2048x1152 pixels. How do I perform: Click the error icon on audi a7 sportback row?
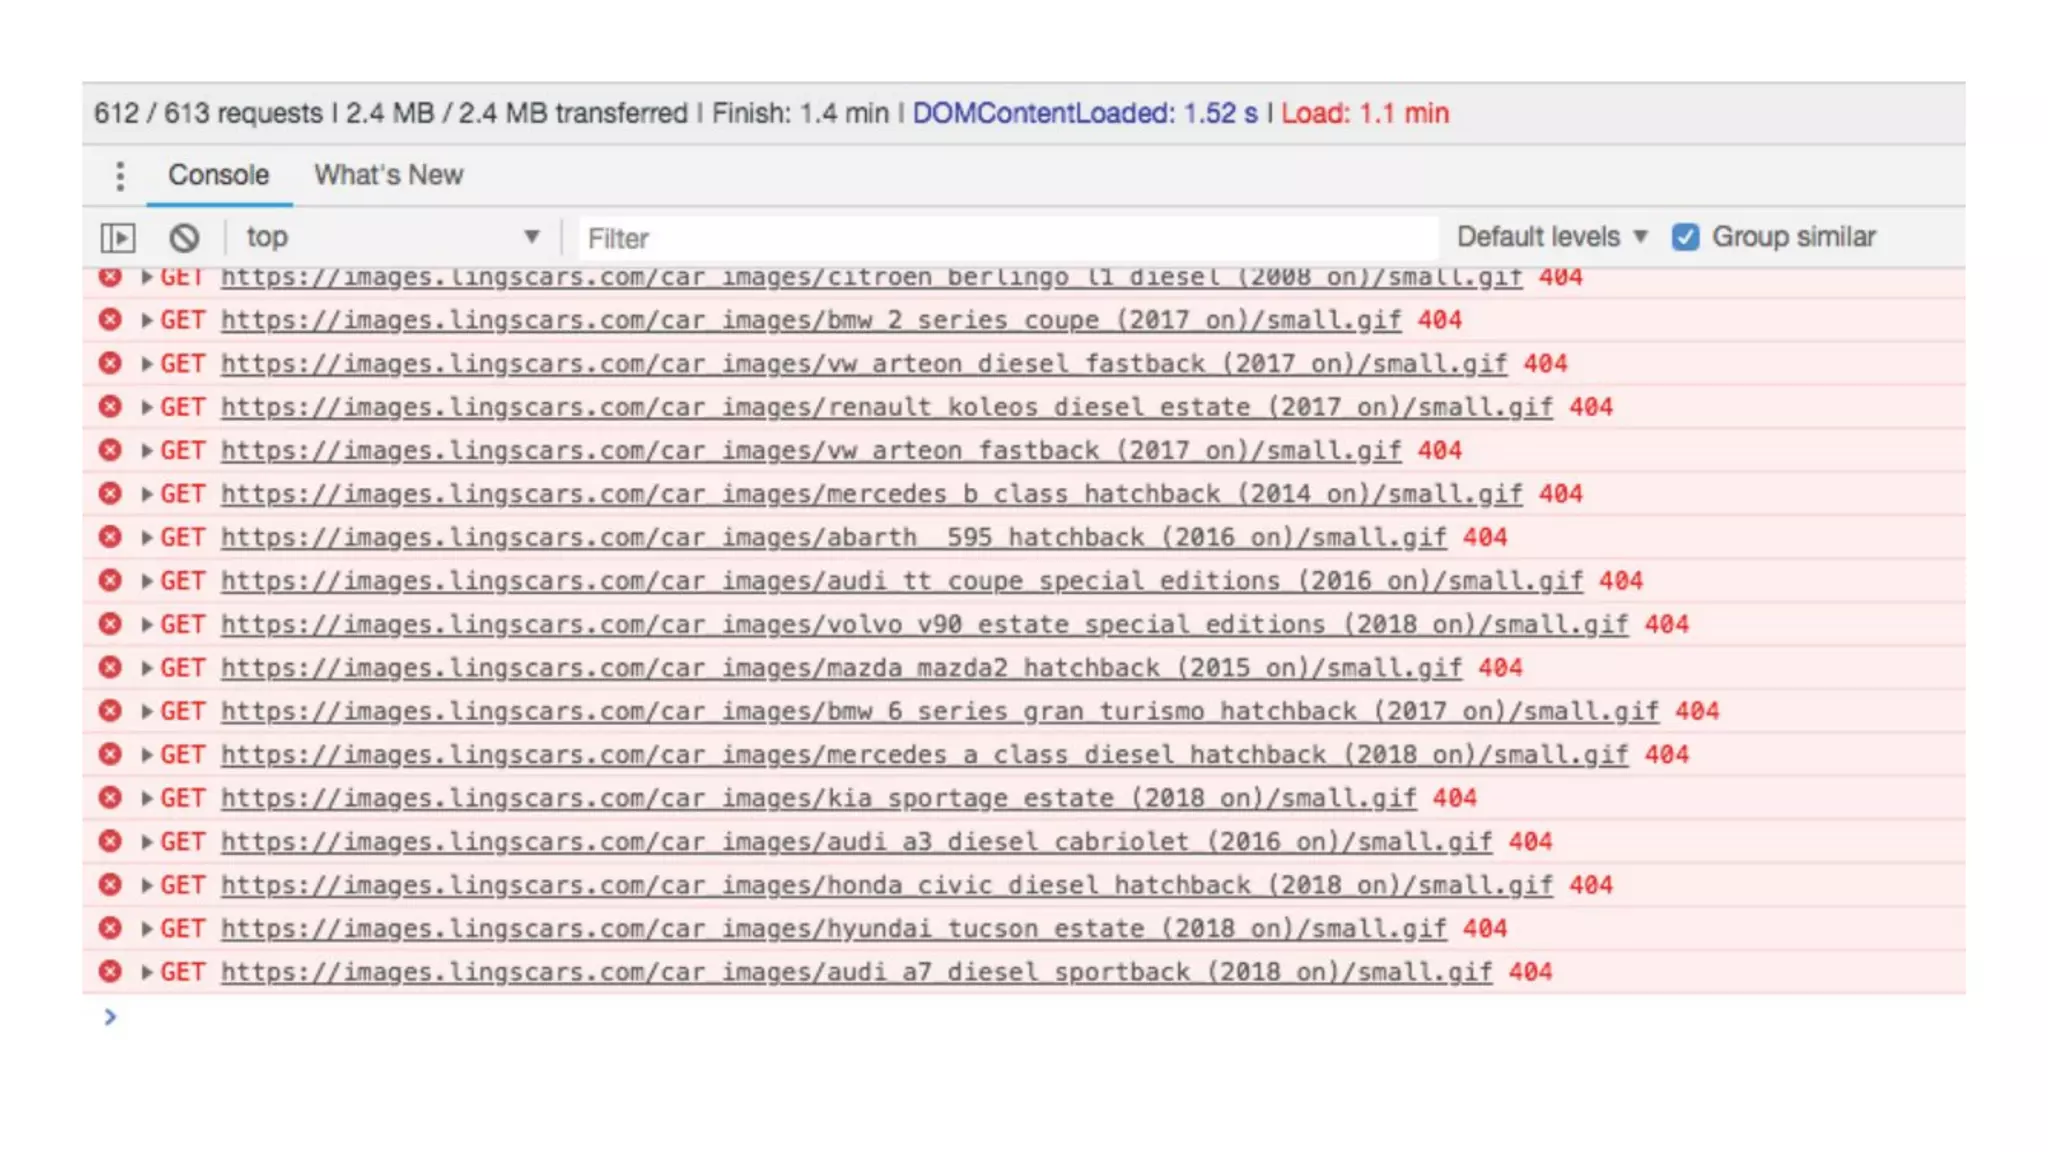(x=110, y=972)
